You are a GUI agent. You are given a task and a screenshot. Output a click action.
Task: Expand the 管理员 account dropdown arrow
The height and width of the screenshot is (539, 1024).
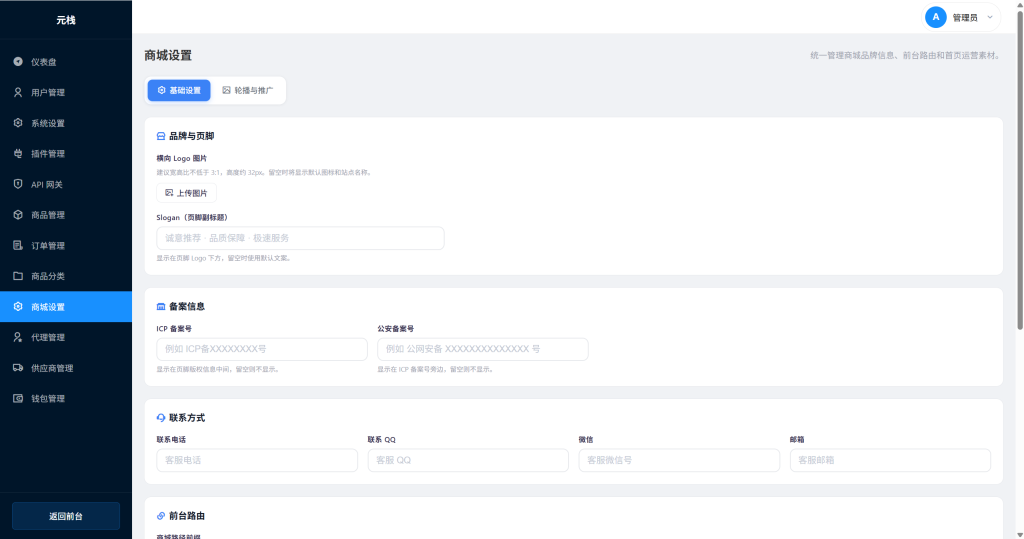[x=989, y=18]
